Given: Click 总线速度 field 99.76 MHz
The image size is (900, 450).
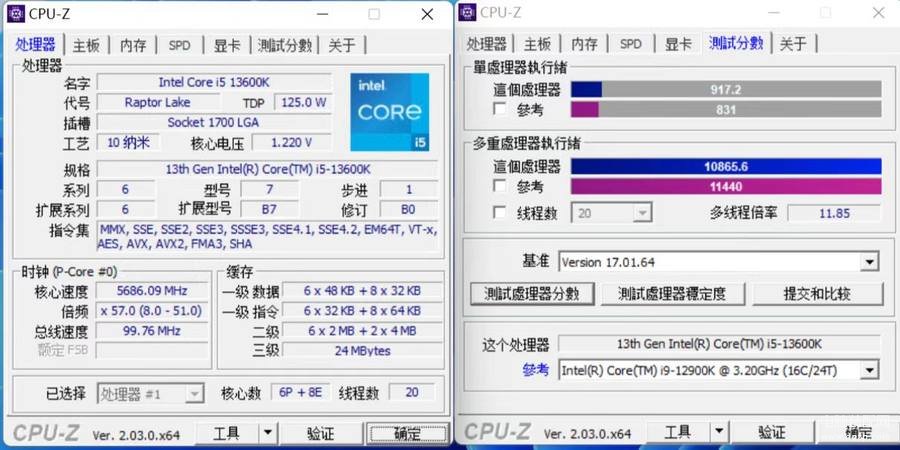Looking at the screenshot, I should [152, 331].
